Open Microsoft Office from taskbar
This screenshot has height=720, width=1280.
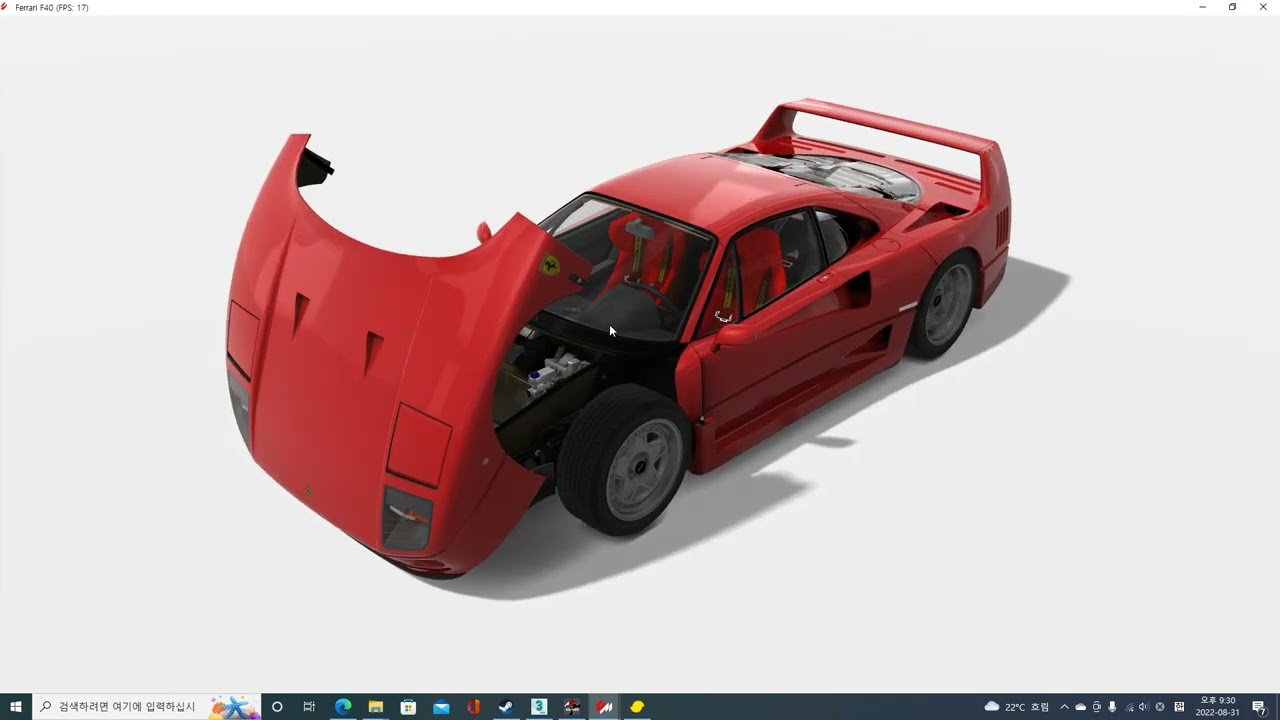click(474, 707)
